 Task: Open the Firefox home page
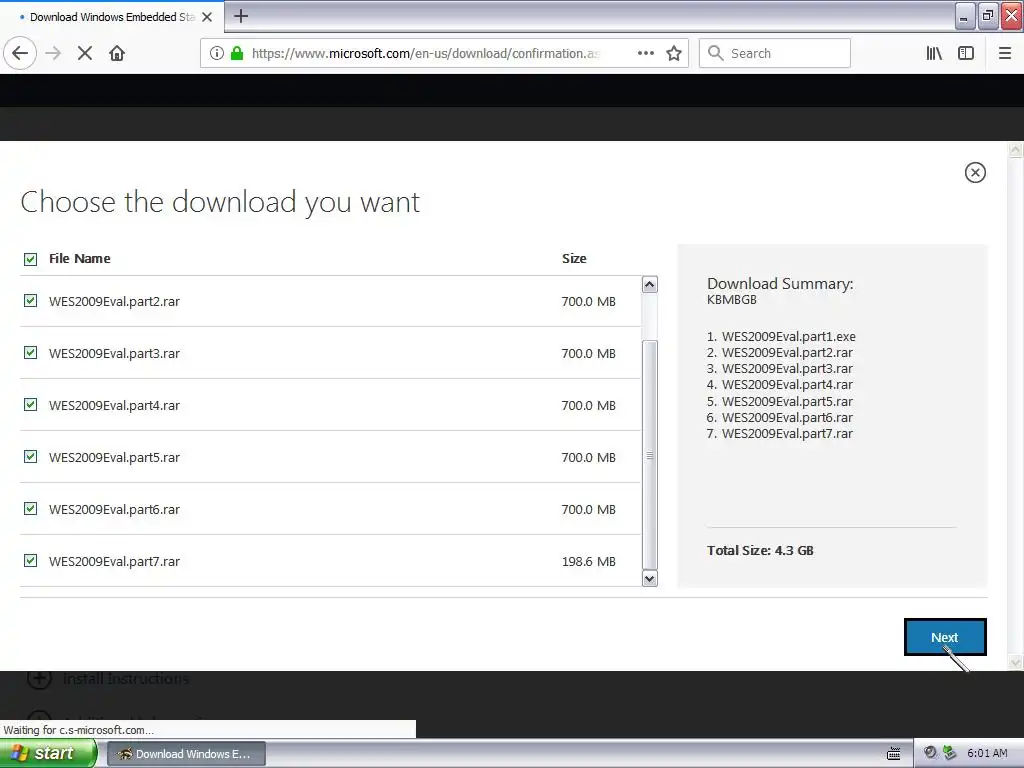(x=117, y=53)
